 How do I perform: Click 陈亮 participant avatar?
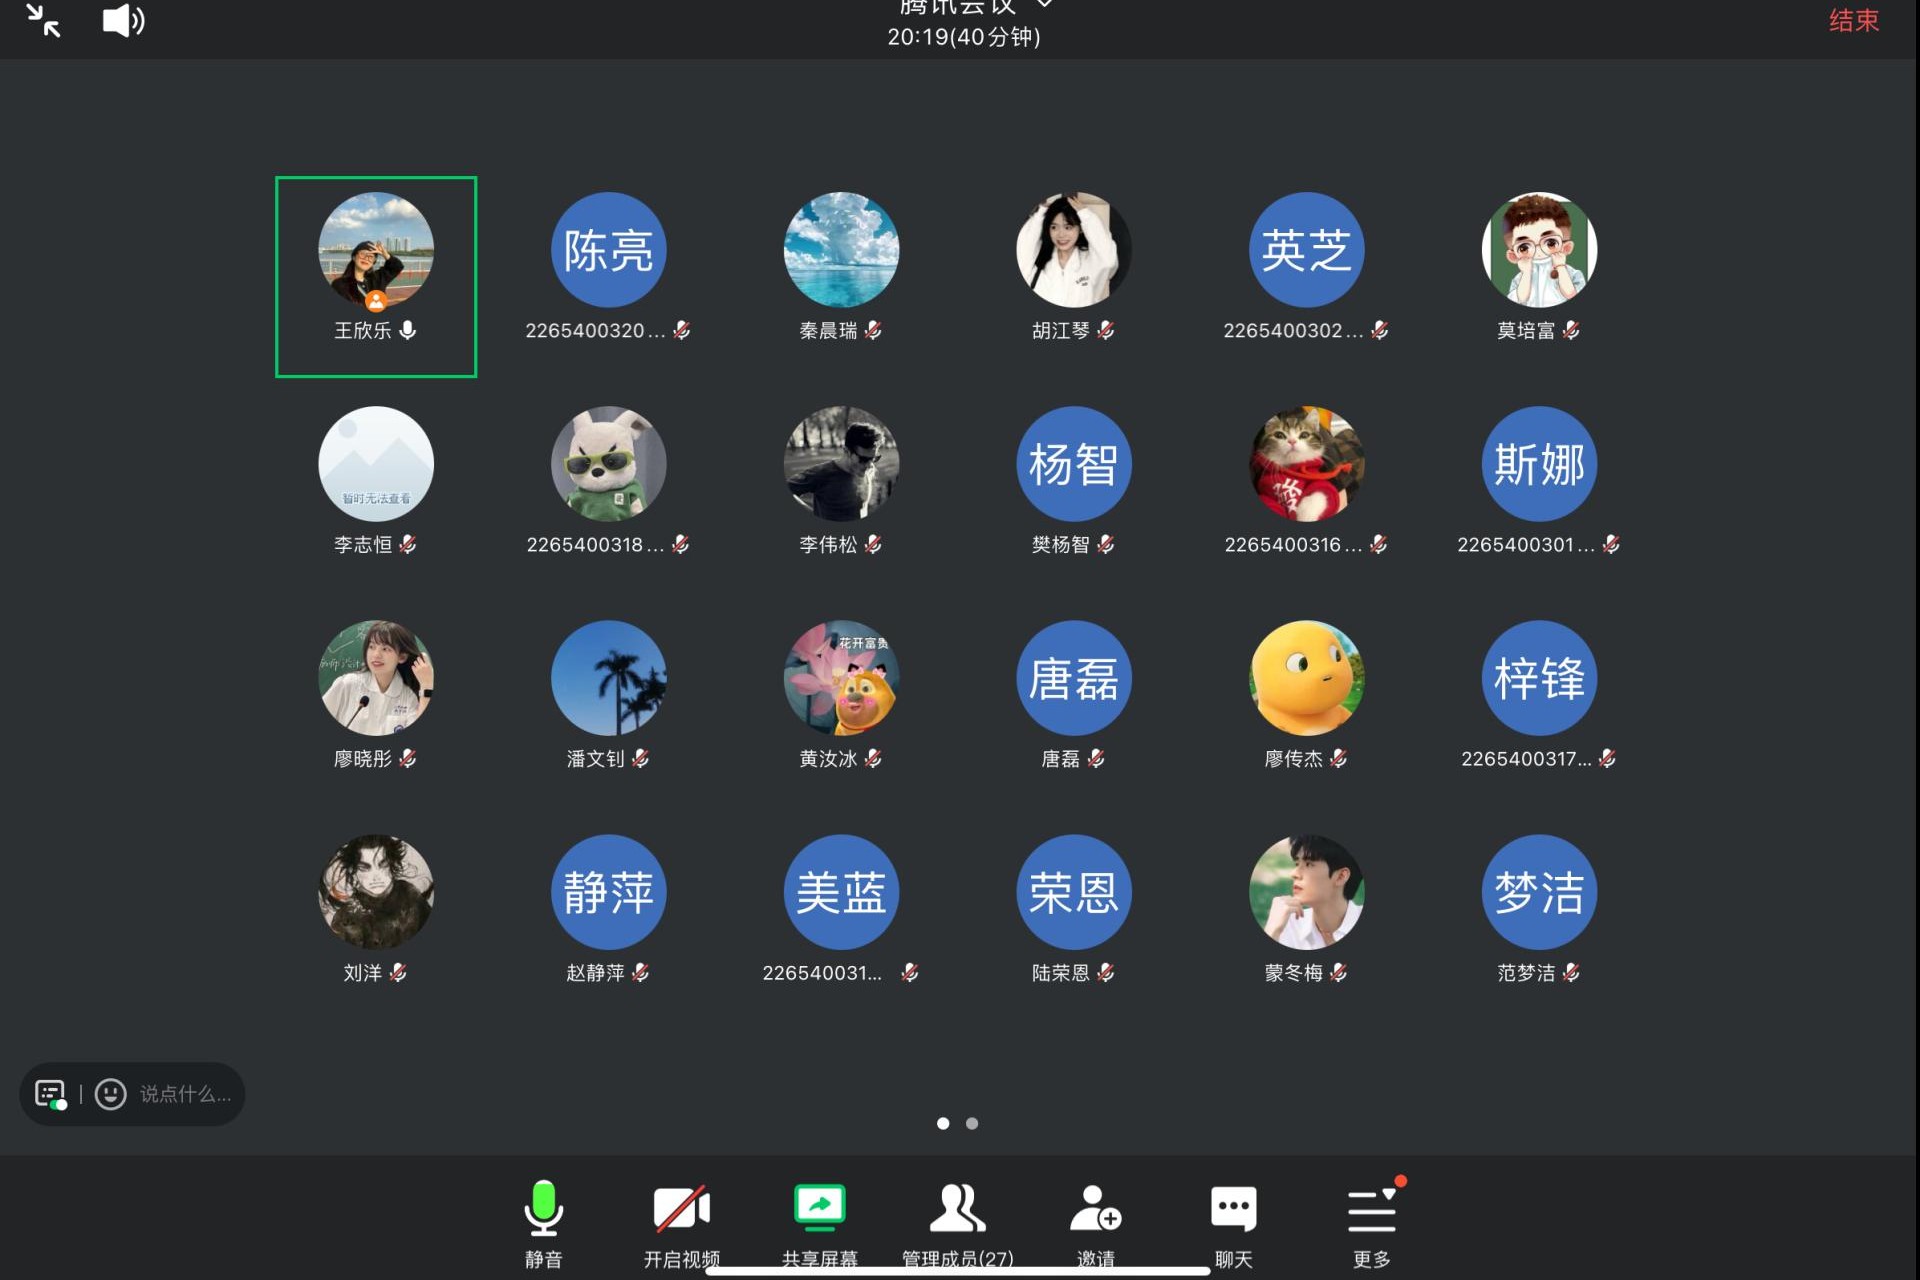pyautogui.click(x=608, y=250)
